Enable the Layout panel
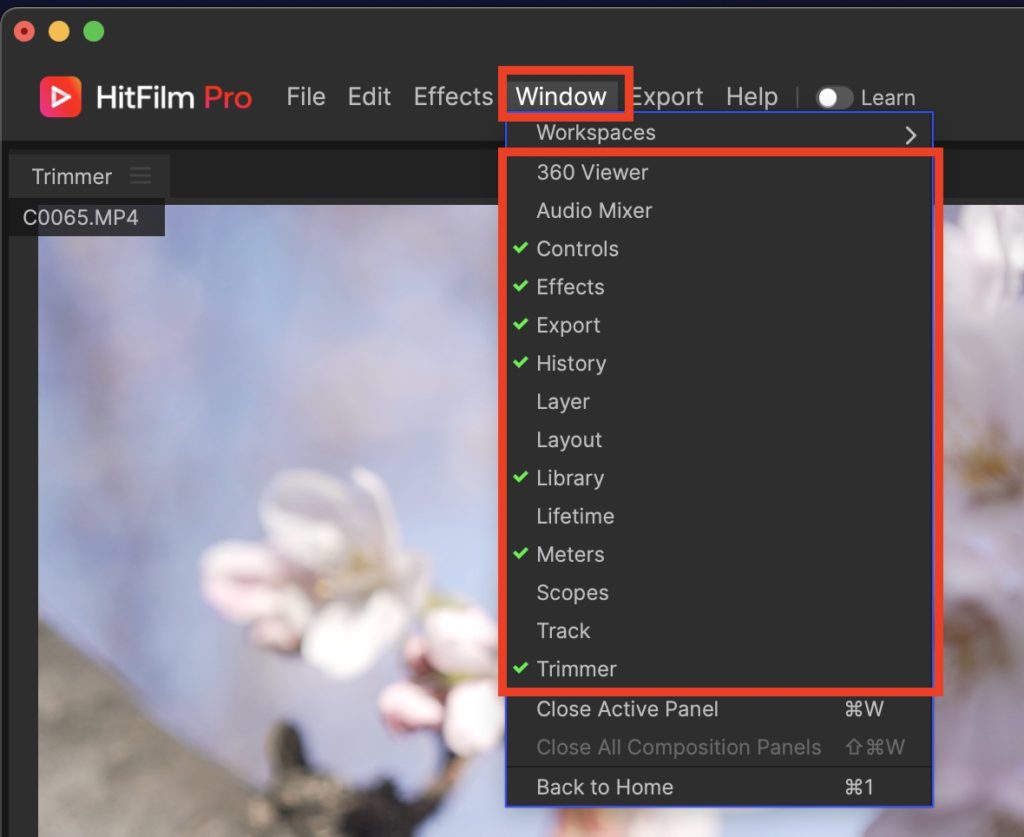The image size is (1024, 837). [719, 439]
